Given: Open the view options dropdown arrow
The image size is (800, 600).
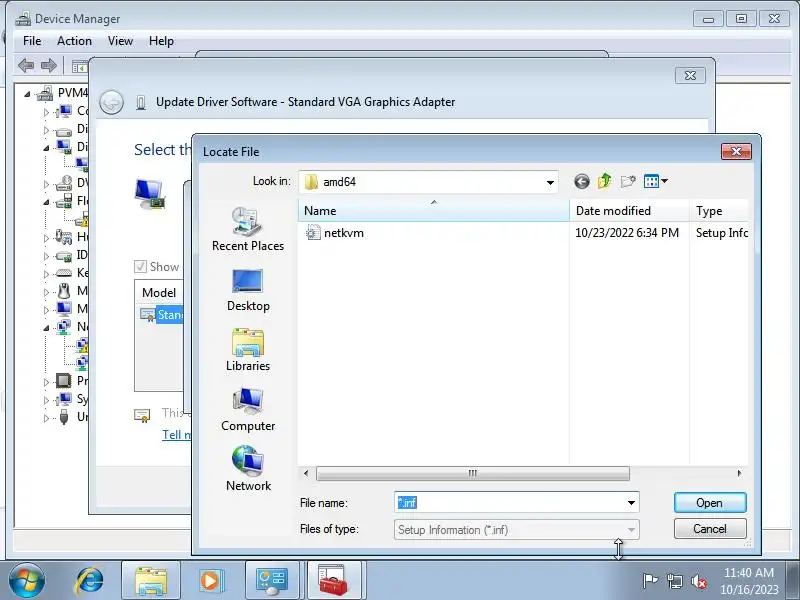Looking at the screenshot, I should point(664,181).
